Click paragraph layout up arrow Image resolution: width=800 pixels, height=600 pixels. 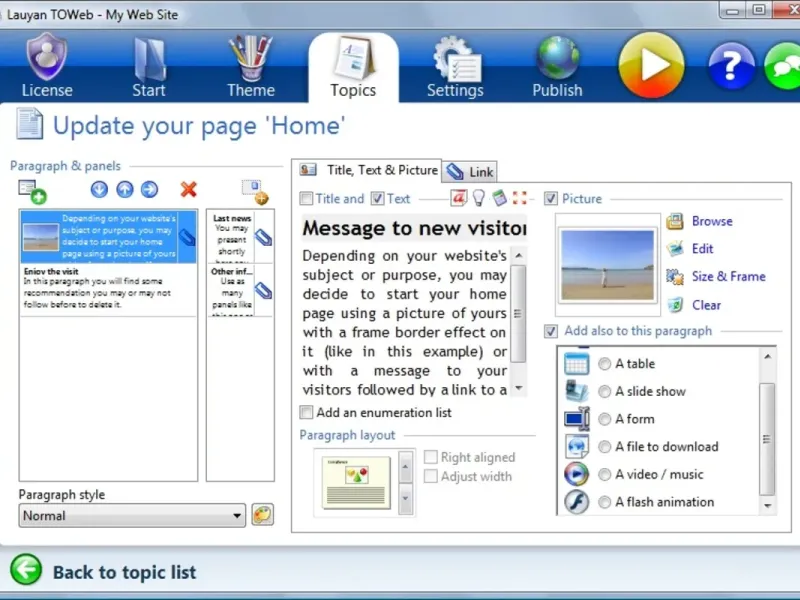[406, 467]
